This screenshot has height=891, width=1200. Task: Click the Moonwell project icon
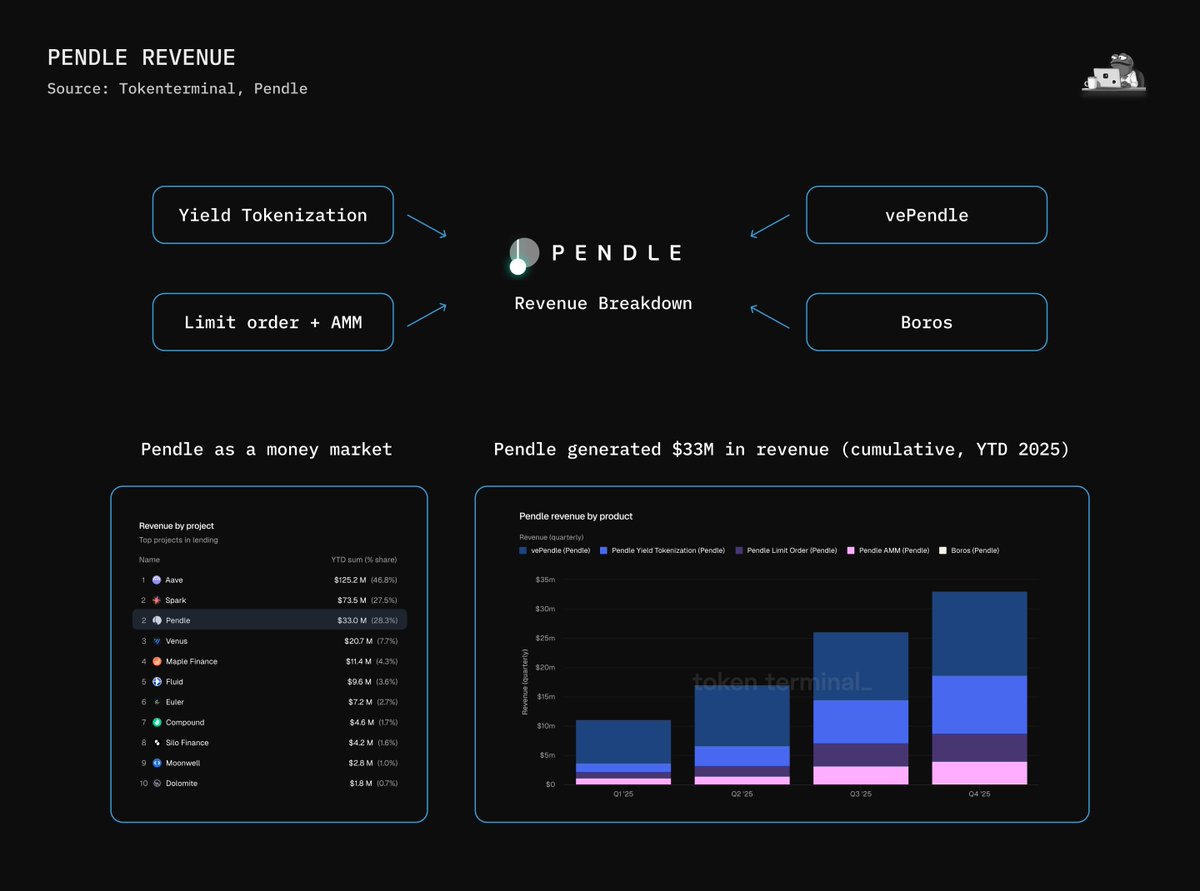(x=157, y=763)
